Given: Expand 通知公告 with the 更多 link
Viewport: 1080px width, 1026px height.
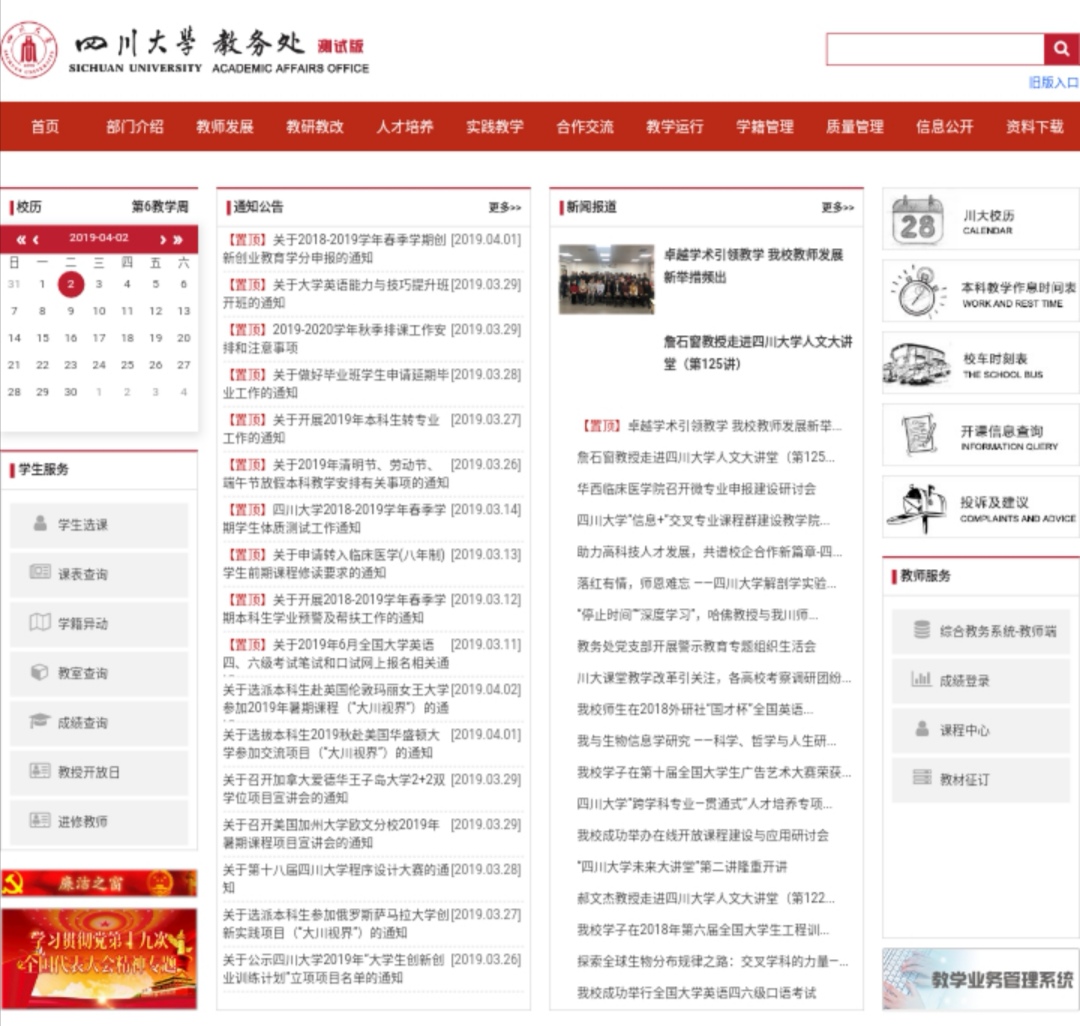Looking at the screenshot, I should [x=505, y=208].
